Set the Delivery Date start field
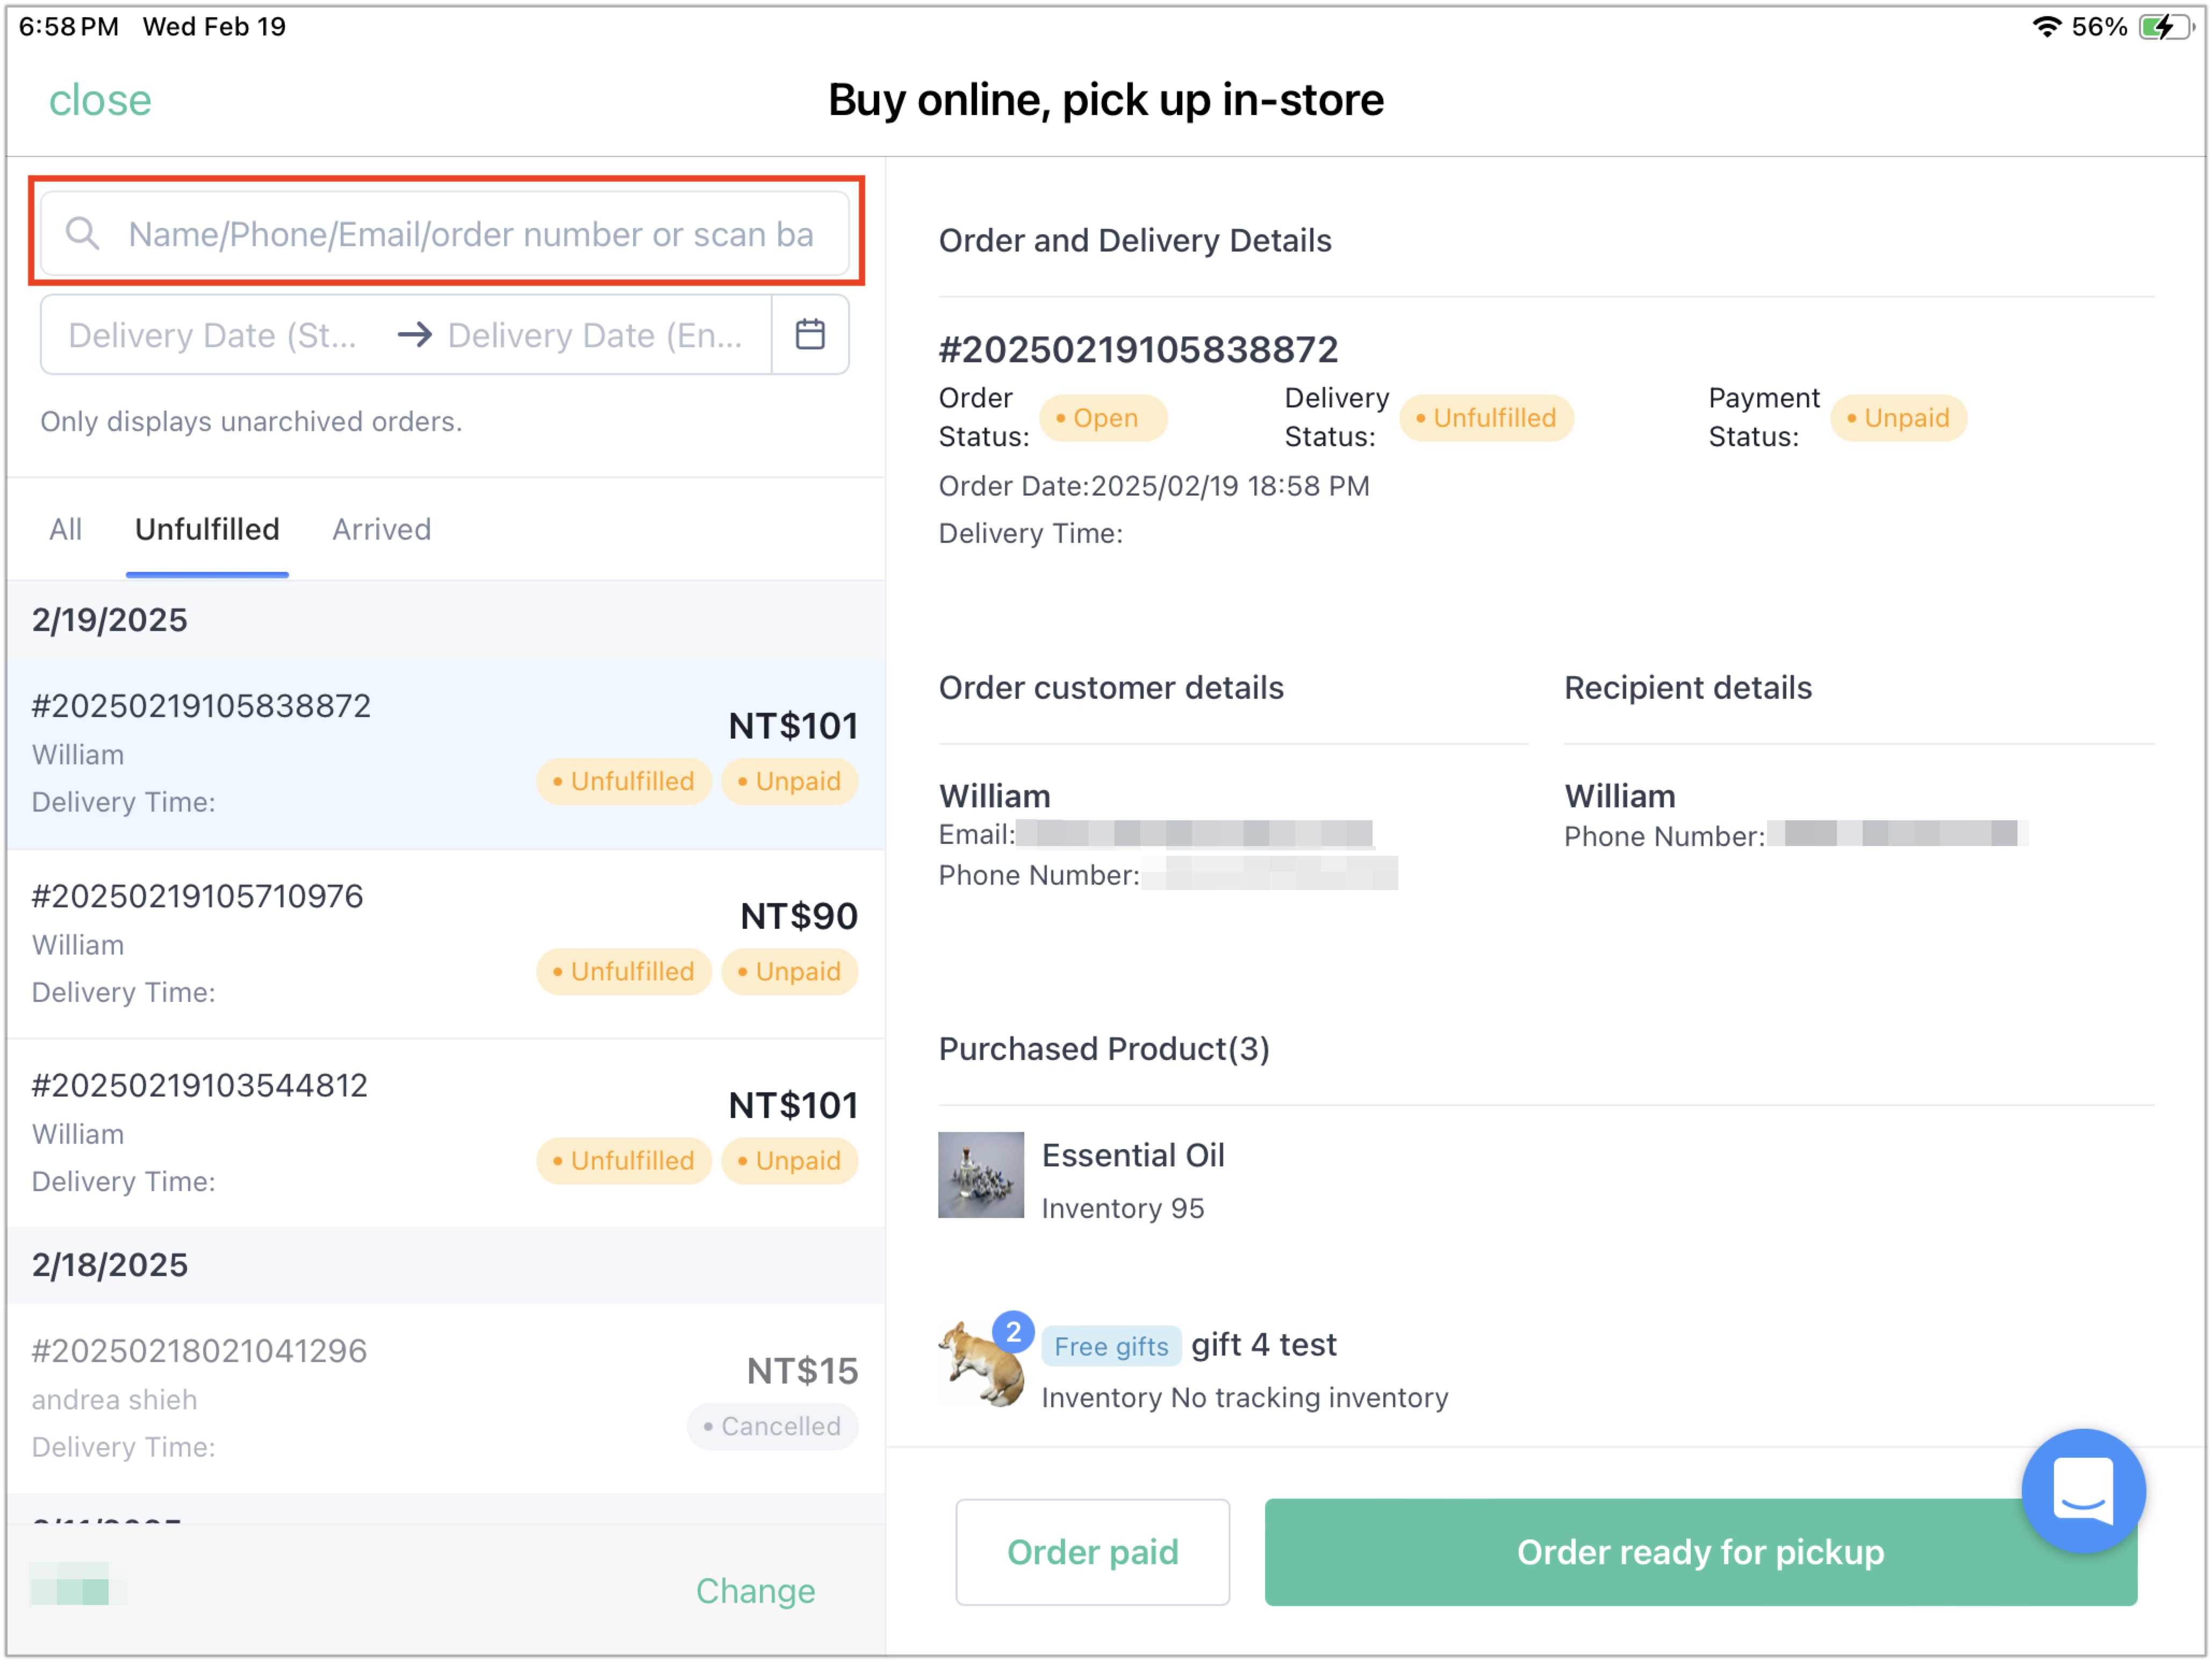Viewport: 2212px width, 1662px height. [213, 335]
